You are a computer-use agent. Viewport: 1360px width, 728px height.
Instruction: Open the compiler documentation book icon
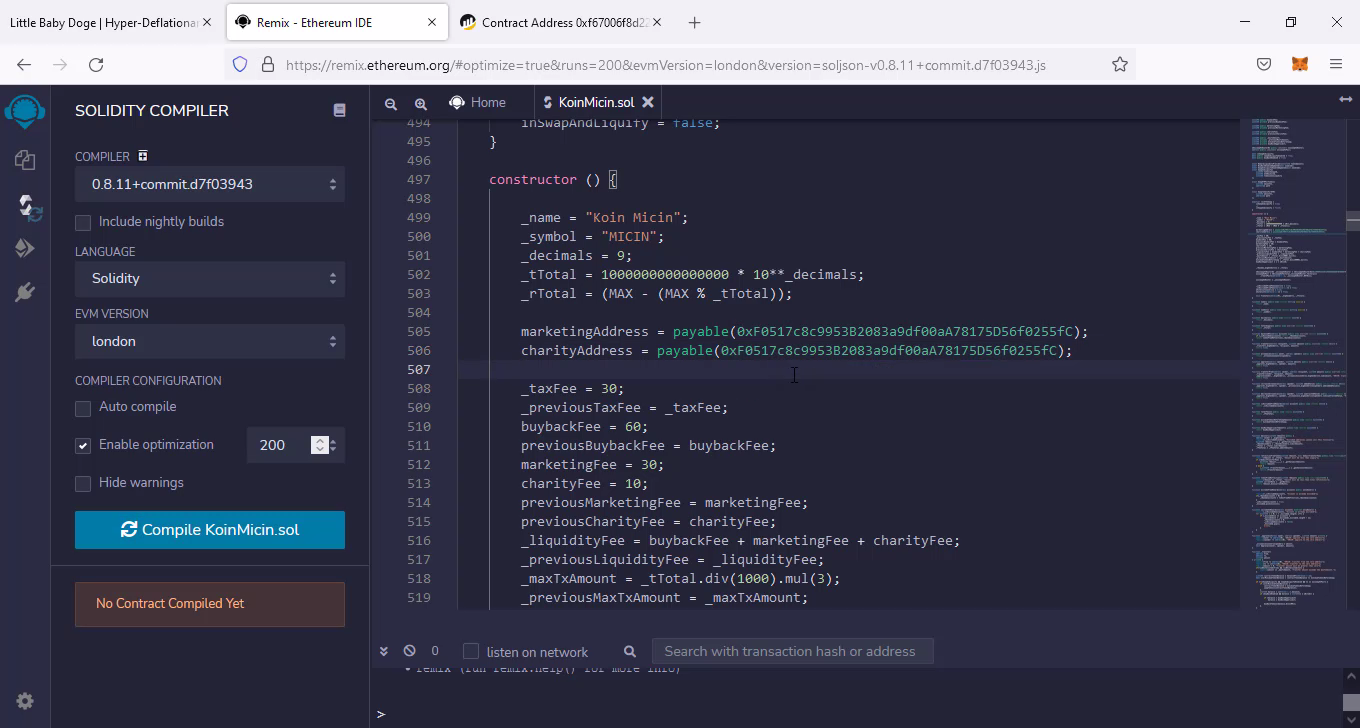tap(339, 110)
